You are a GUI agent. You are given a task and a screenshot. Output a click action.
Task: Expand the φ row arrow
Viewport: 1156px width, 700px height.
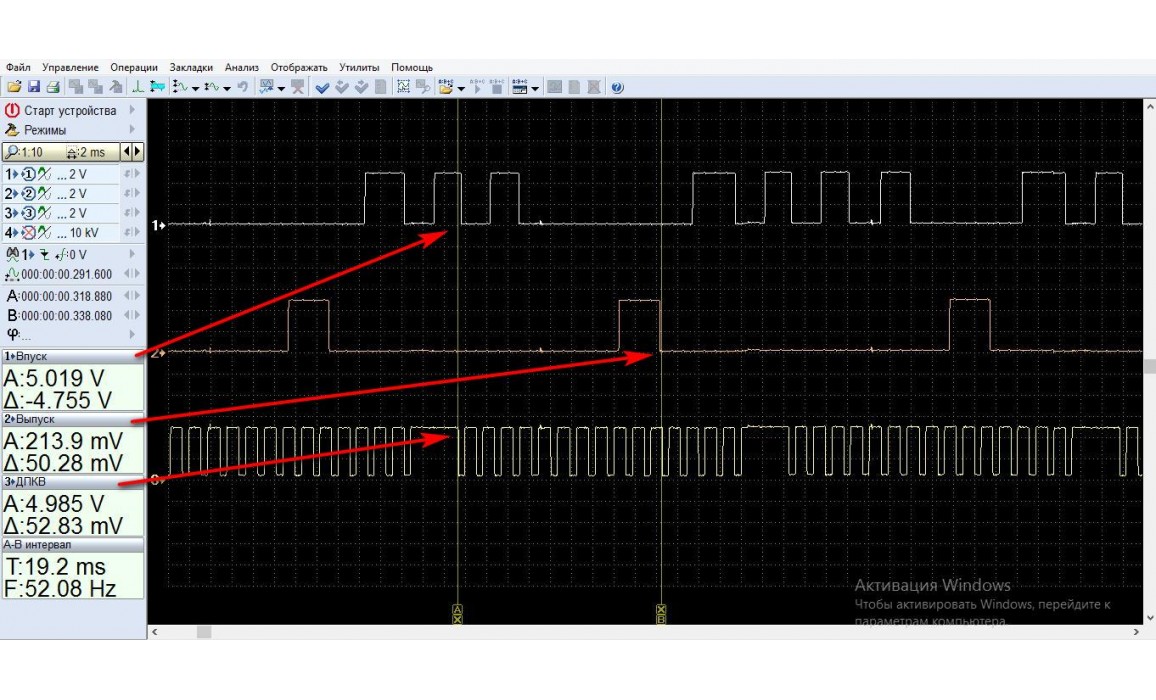pos(132,335)
